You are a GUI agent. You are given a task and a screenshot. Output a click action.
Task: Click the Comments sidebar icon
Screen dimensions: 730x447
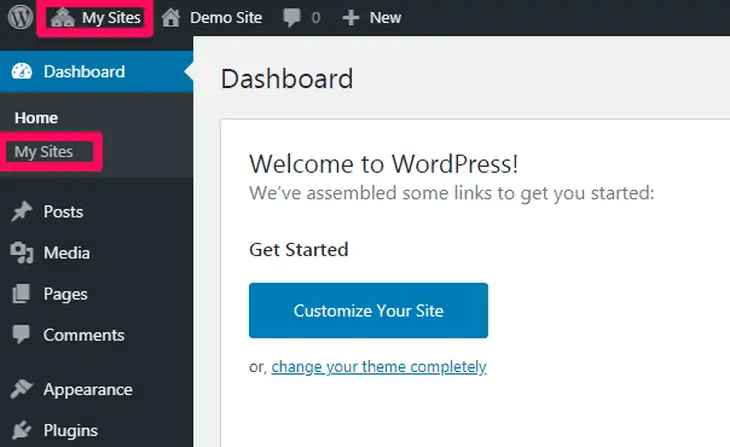coord(21,335)
